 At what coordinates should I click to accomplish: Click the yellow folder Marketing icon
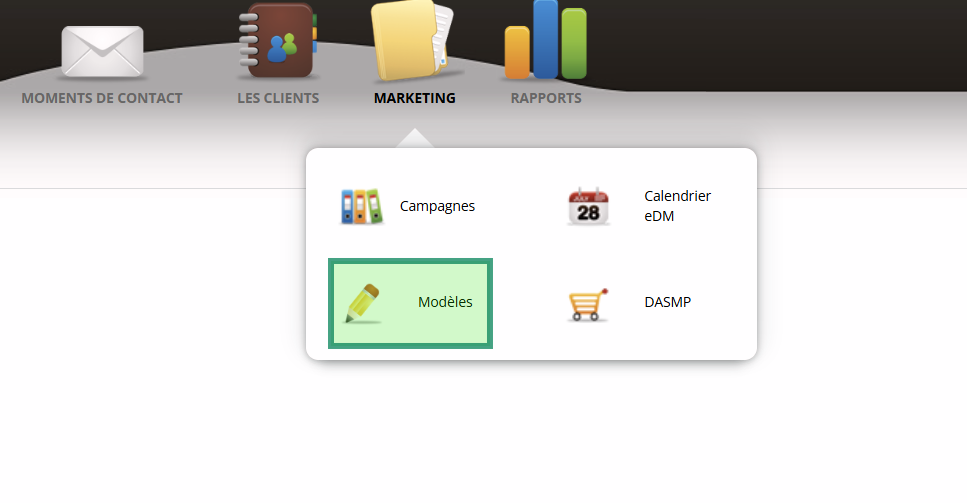tap(412, 40)
